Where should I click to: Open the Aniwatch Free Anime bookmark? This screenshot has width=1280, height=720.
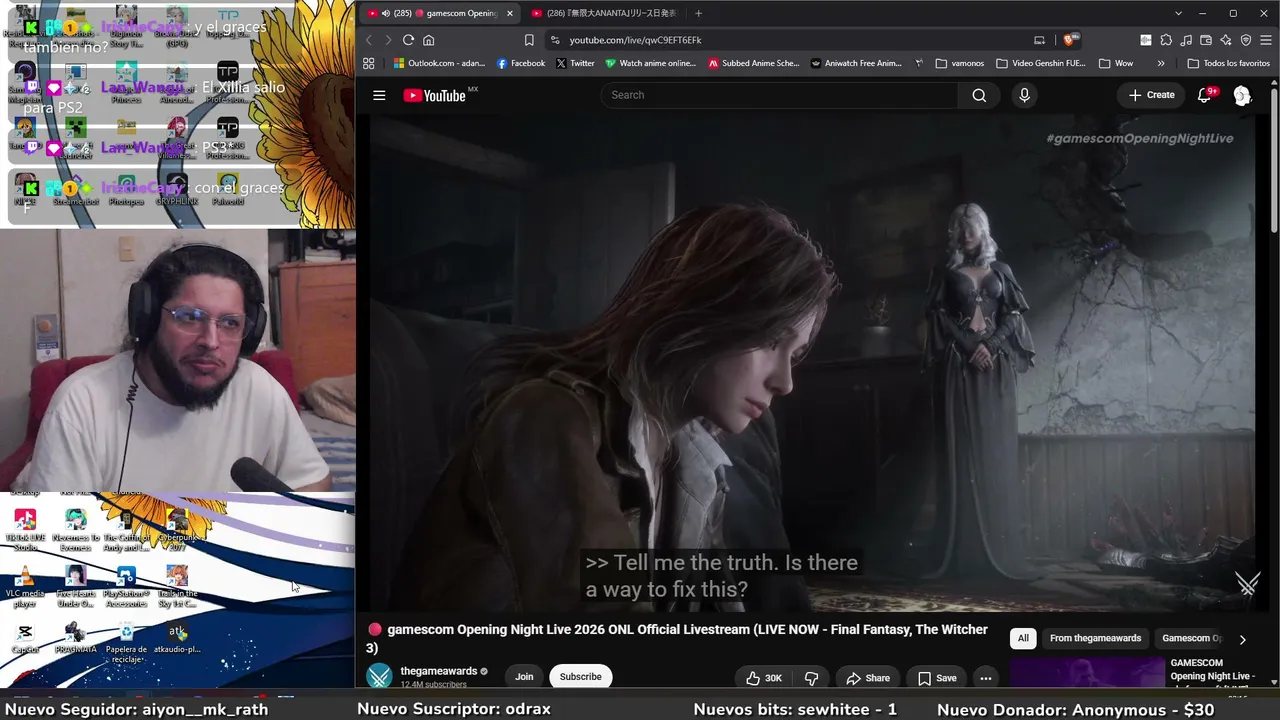click(856, 63)
